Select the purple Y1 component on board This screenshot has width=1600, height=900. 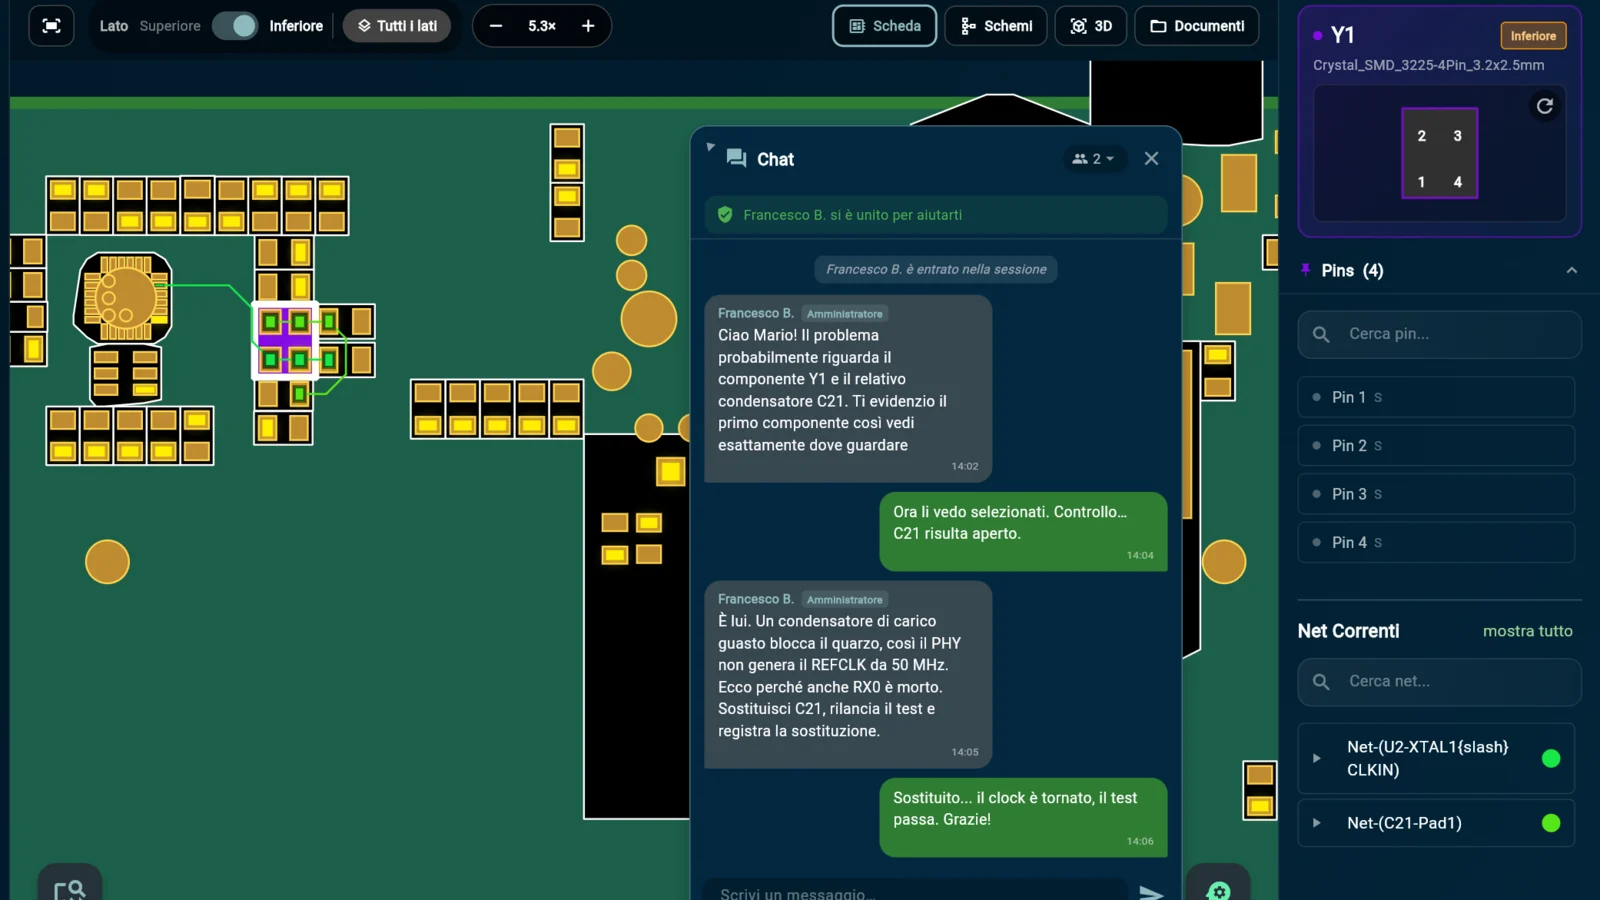point(285,340)
